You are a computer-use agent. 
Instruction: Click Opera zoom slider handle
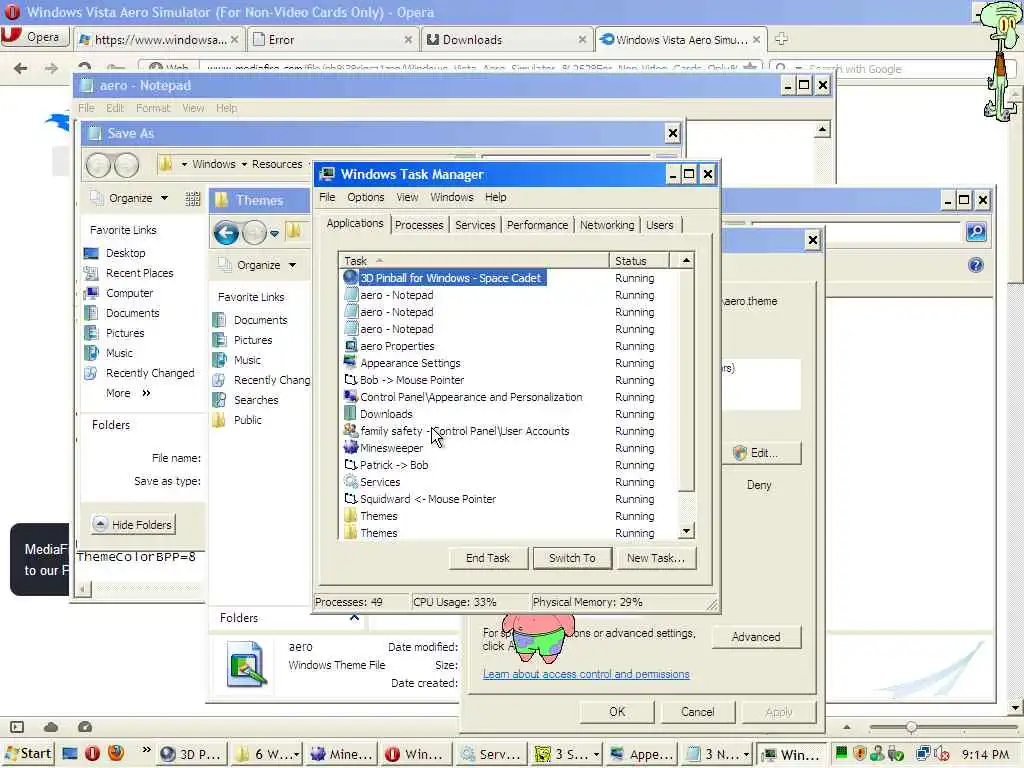911,727
